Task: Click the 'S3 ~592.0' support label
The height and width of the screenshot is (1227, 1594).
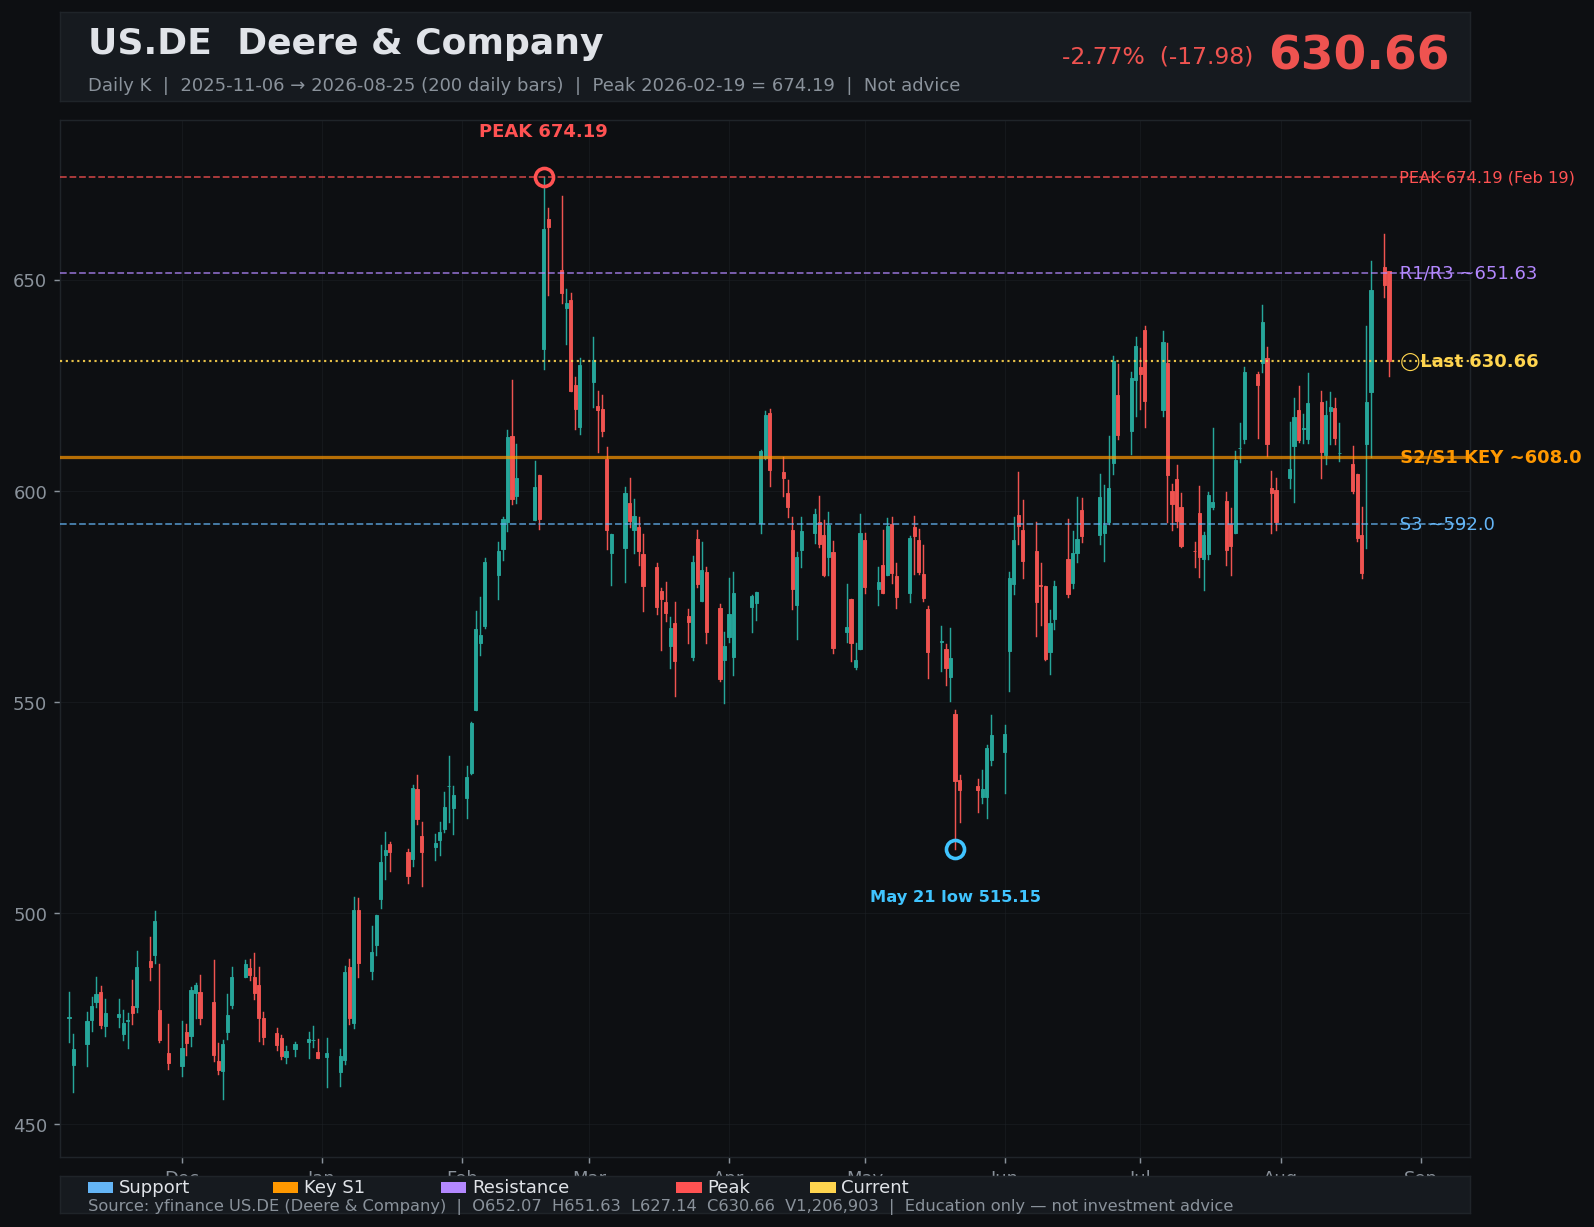Action: pos(1446,524)
